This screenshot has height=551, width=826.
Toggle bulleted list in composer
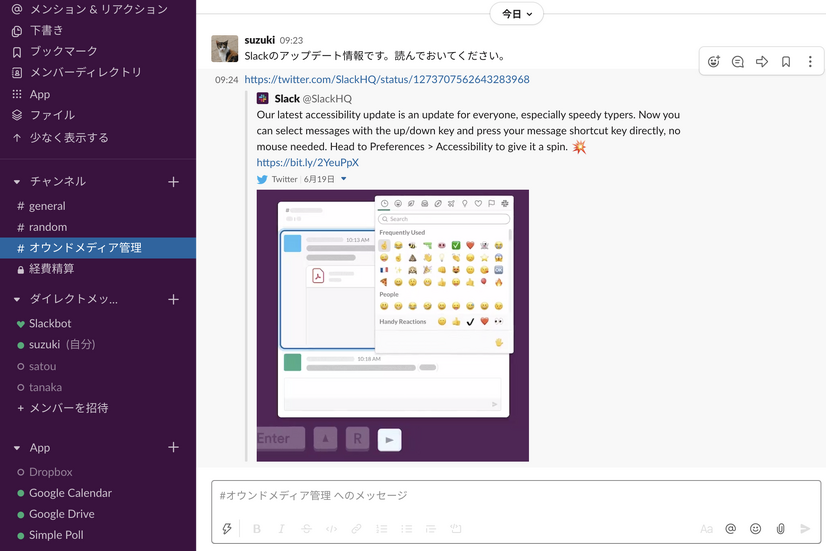pyautogui.click(x=406, y=528)
